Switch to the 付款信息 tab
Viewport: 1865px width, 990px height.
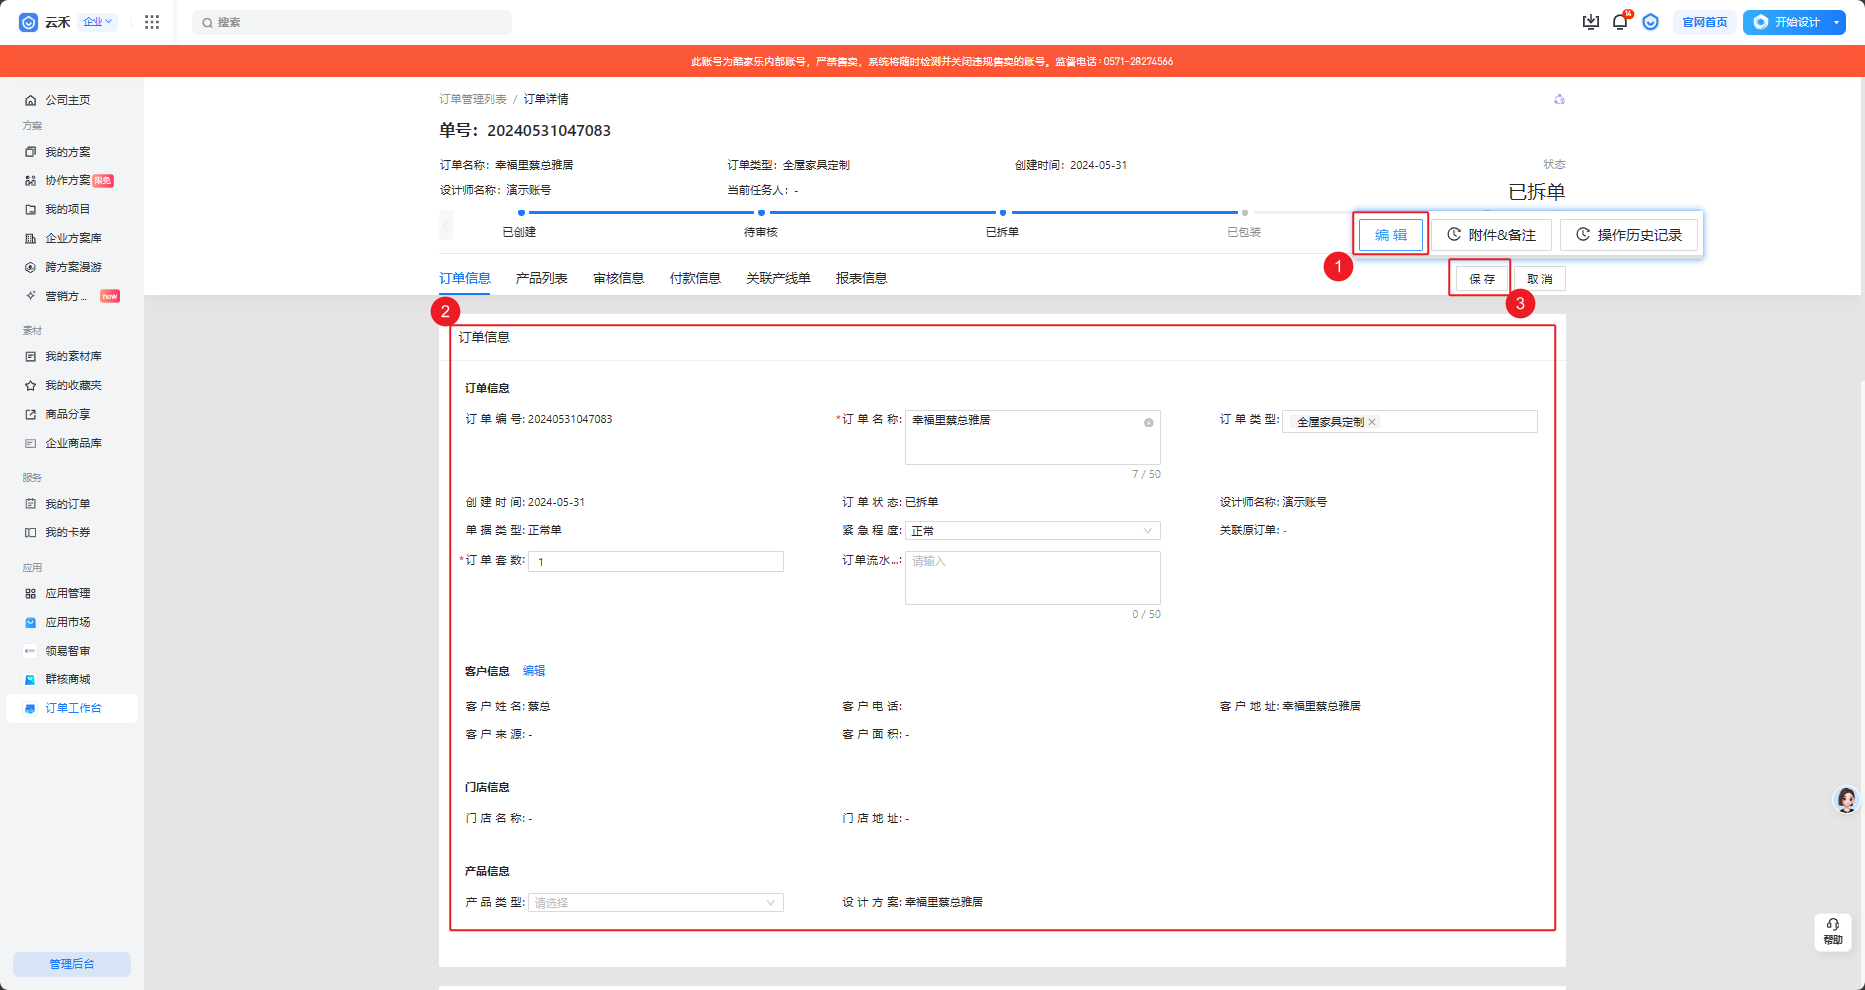tap(695, 278)
